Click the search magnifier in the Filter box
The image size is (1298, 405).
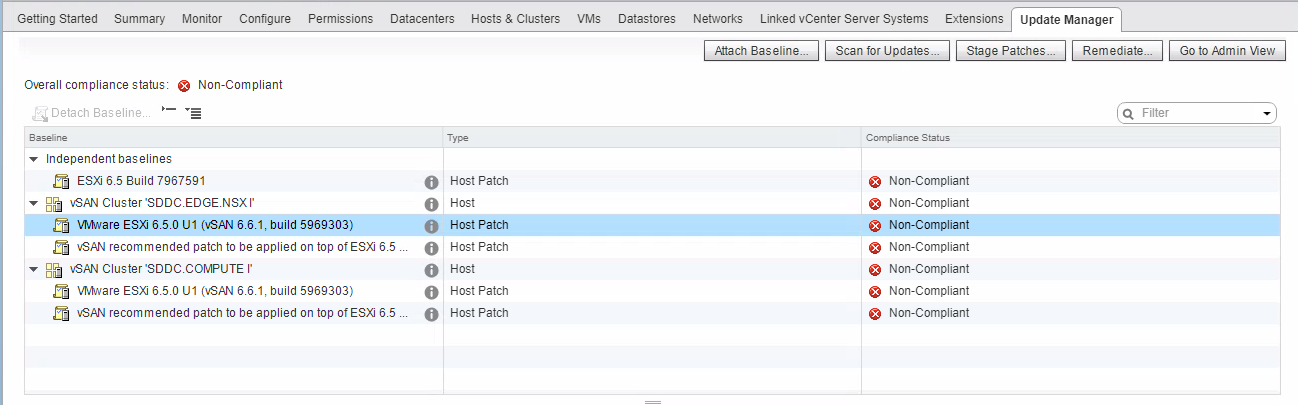(1130, 114)
